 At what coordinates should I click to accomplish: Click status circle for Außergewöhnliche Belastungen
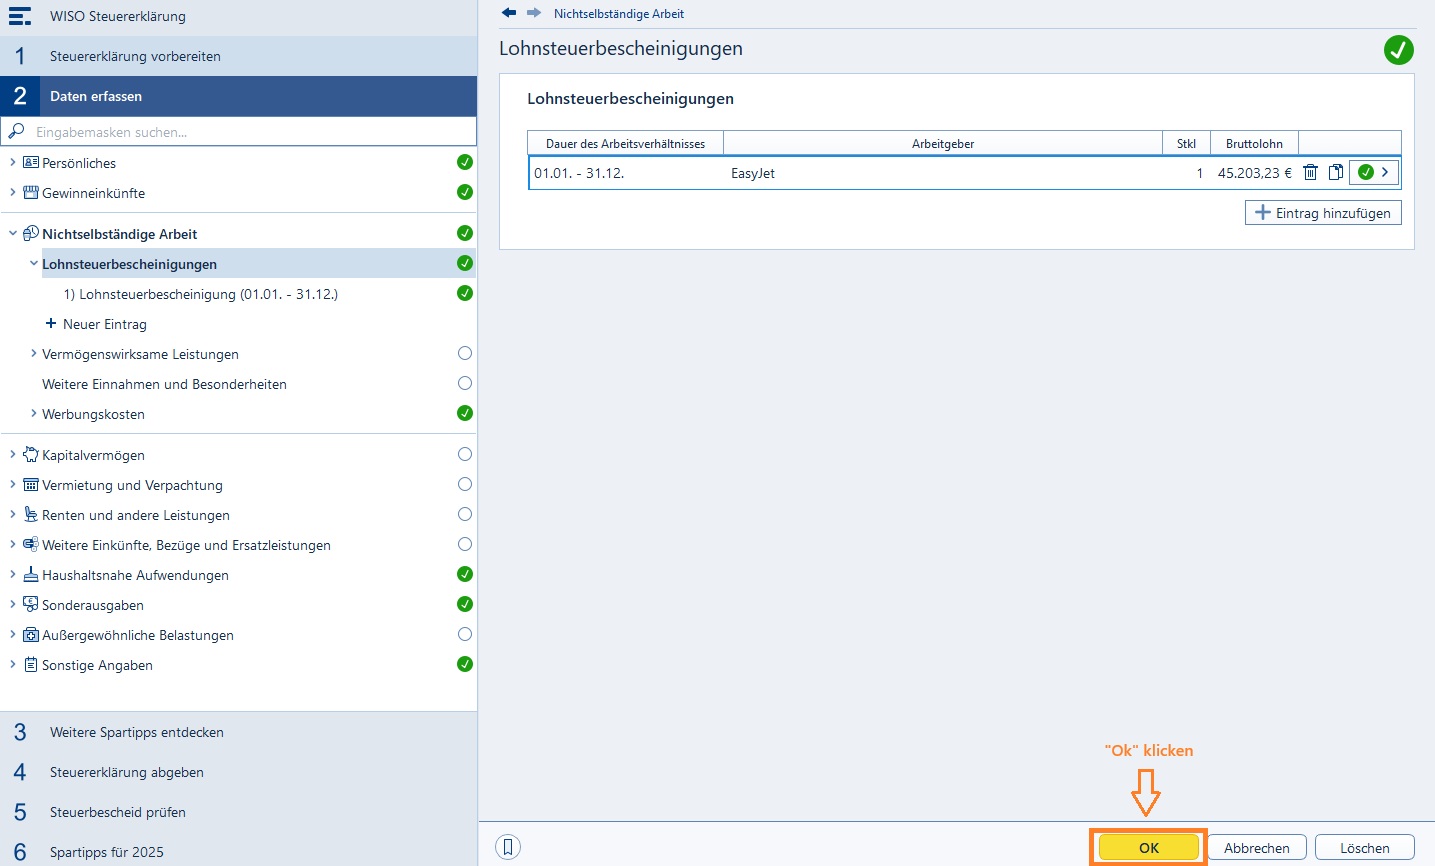[x=465, y=634]
